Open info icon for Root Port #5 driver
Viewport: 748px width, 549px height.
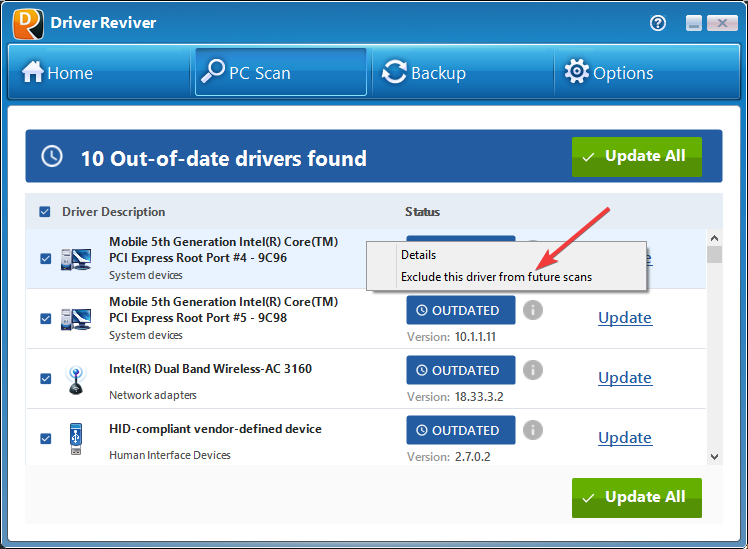pos(533,310)
